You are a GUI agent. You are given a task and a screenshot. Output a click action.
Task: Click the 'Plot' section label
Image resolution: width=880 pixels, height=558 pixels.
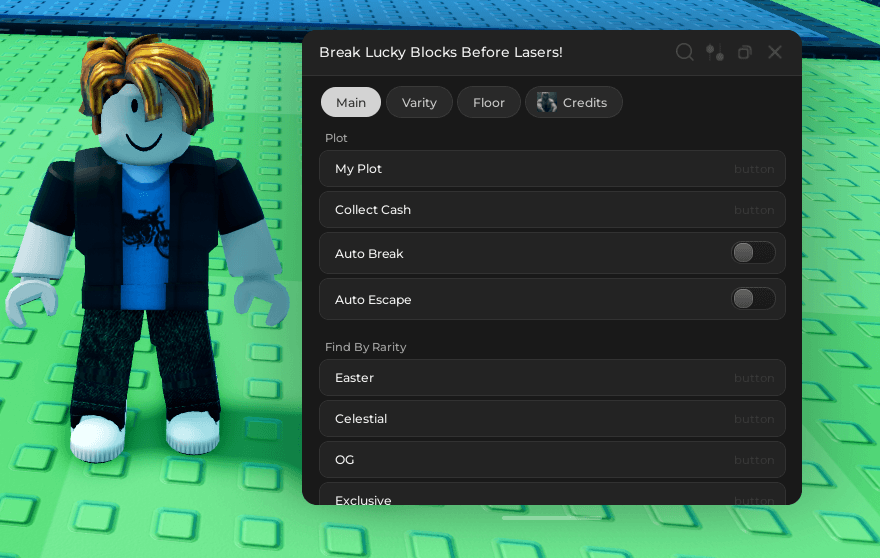point(336,138)
